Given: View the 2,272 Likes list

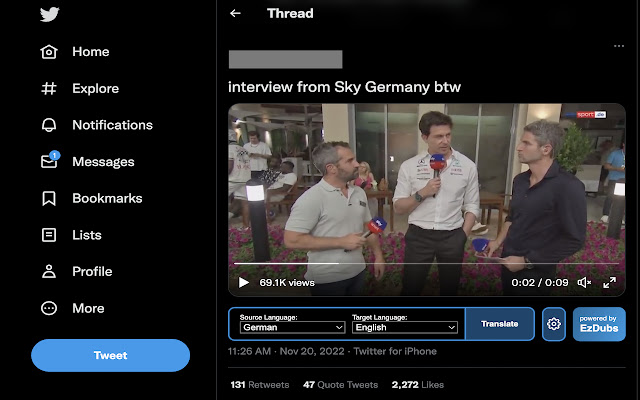Looking at the screenshot, I should point(418,385).
